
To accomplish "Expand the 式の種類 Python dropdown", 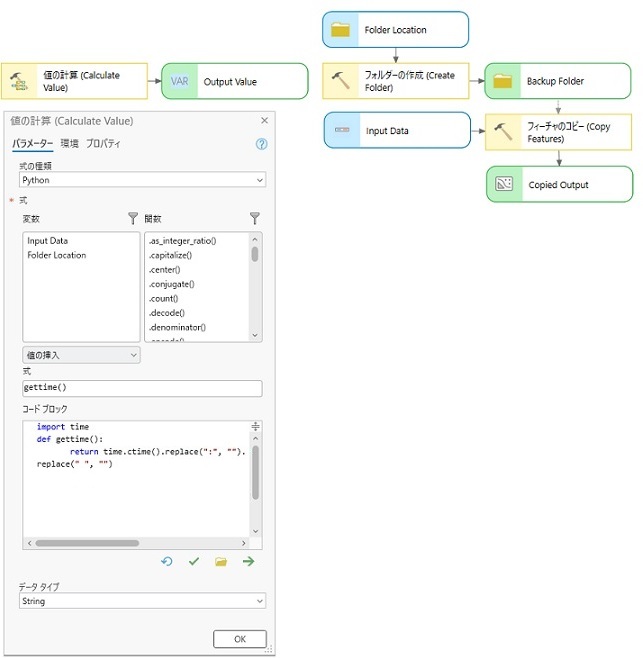I will point(142,180).
